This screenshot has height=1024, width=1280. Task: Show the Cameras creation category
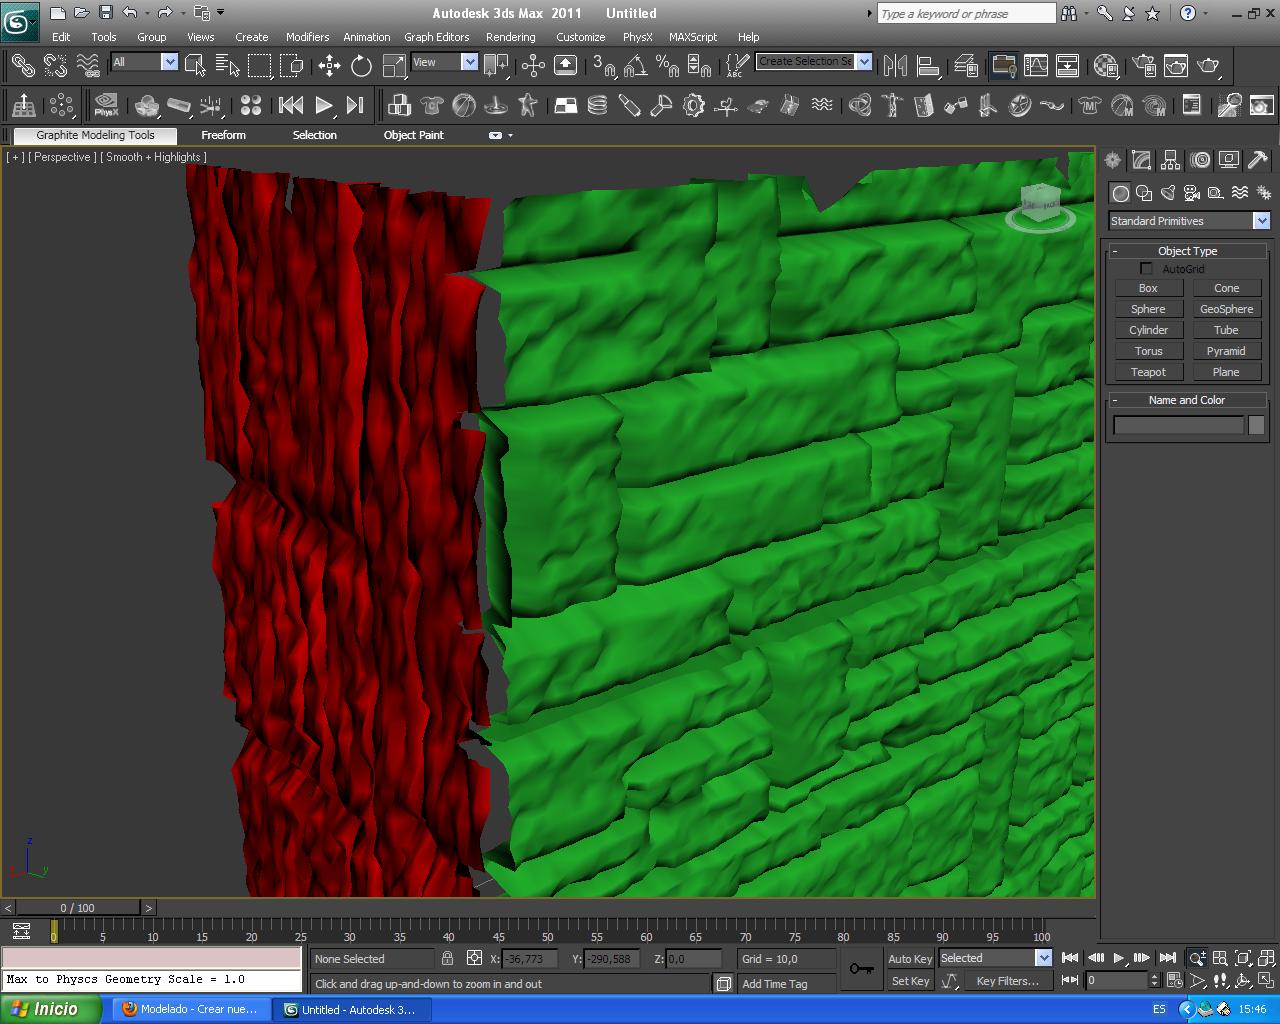pyautogui.click(x=1192, y=193)
